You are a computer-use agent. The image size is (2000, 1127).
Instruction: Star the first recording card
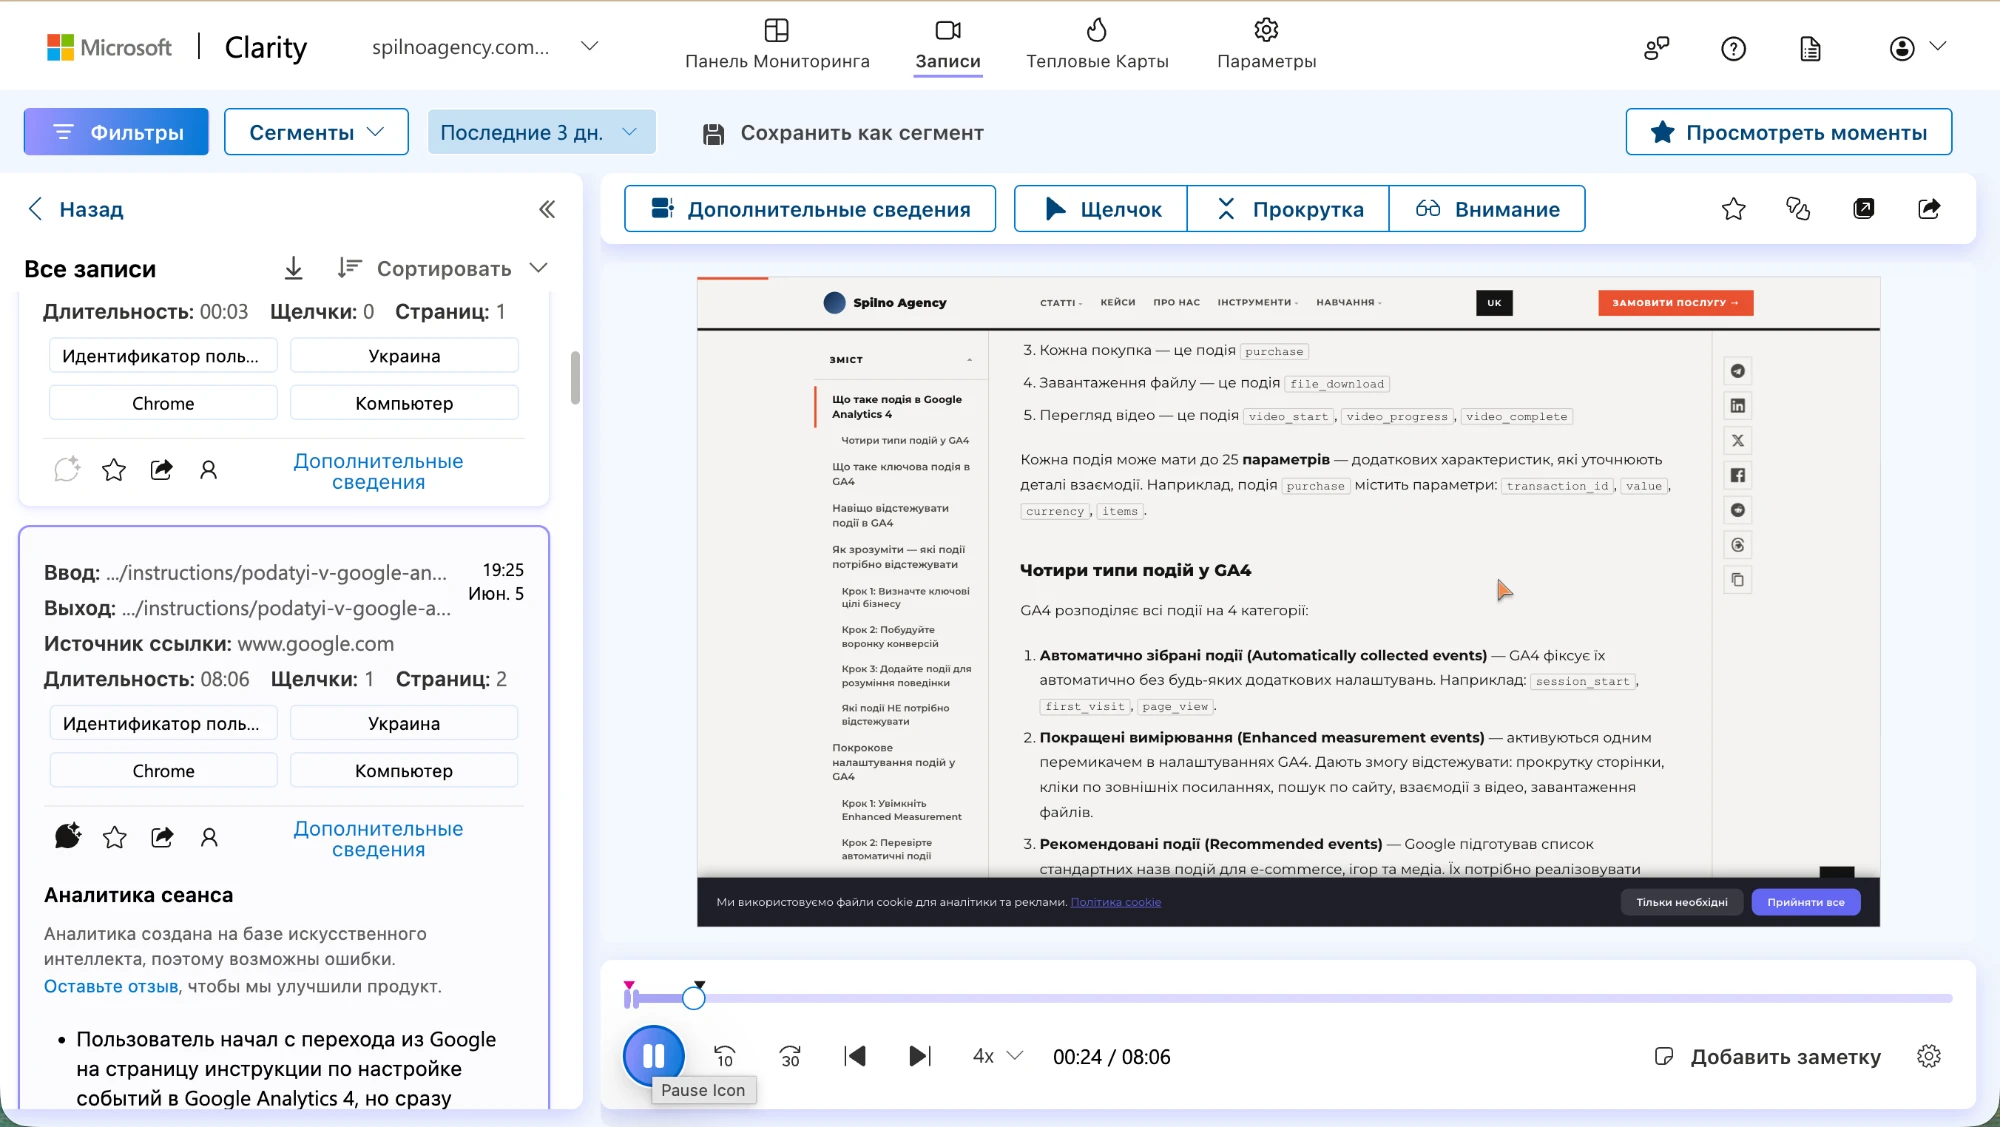click(114, 469)
